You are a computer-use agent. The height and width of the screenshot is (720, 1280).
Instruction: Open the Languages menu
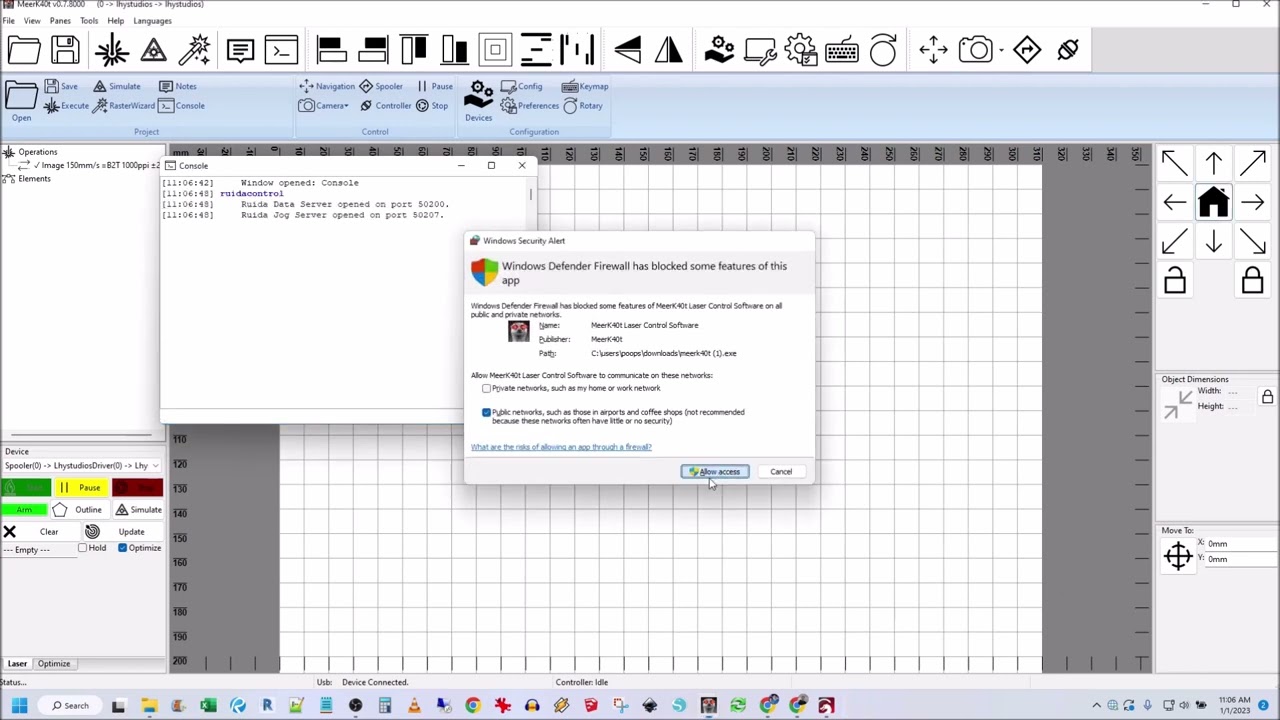(x=152, y=21)
